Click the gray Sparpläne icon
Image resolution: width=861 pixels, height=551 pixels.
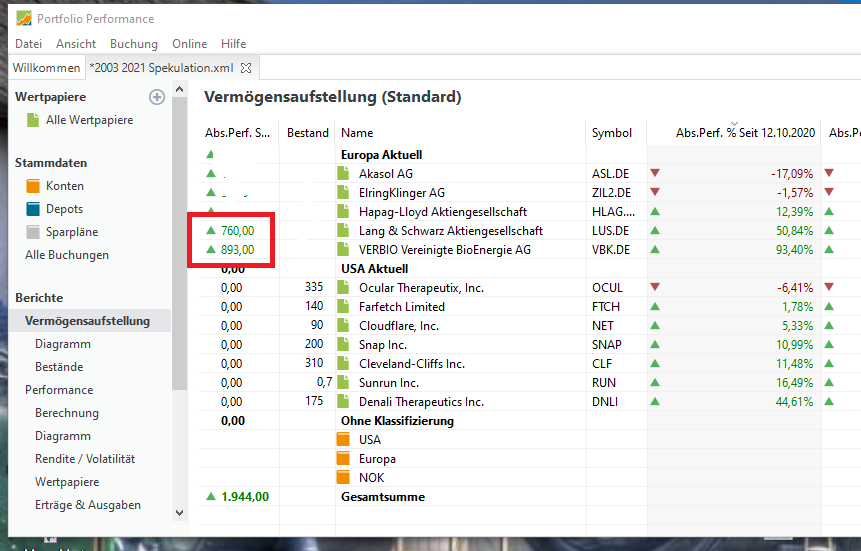(x=33, y=232)
